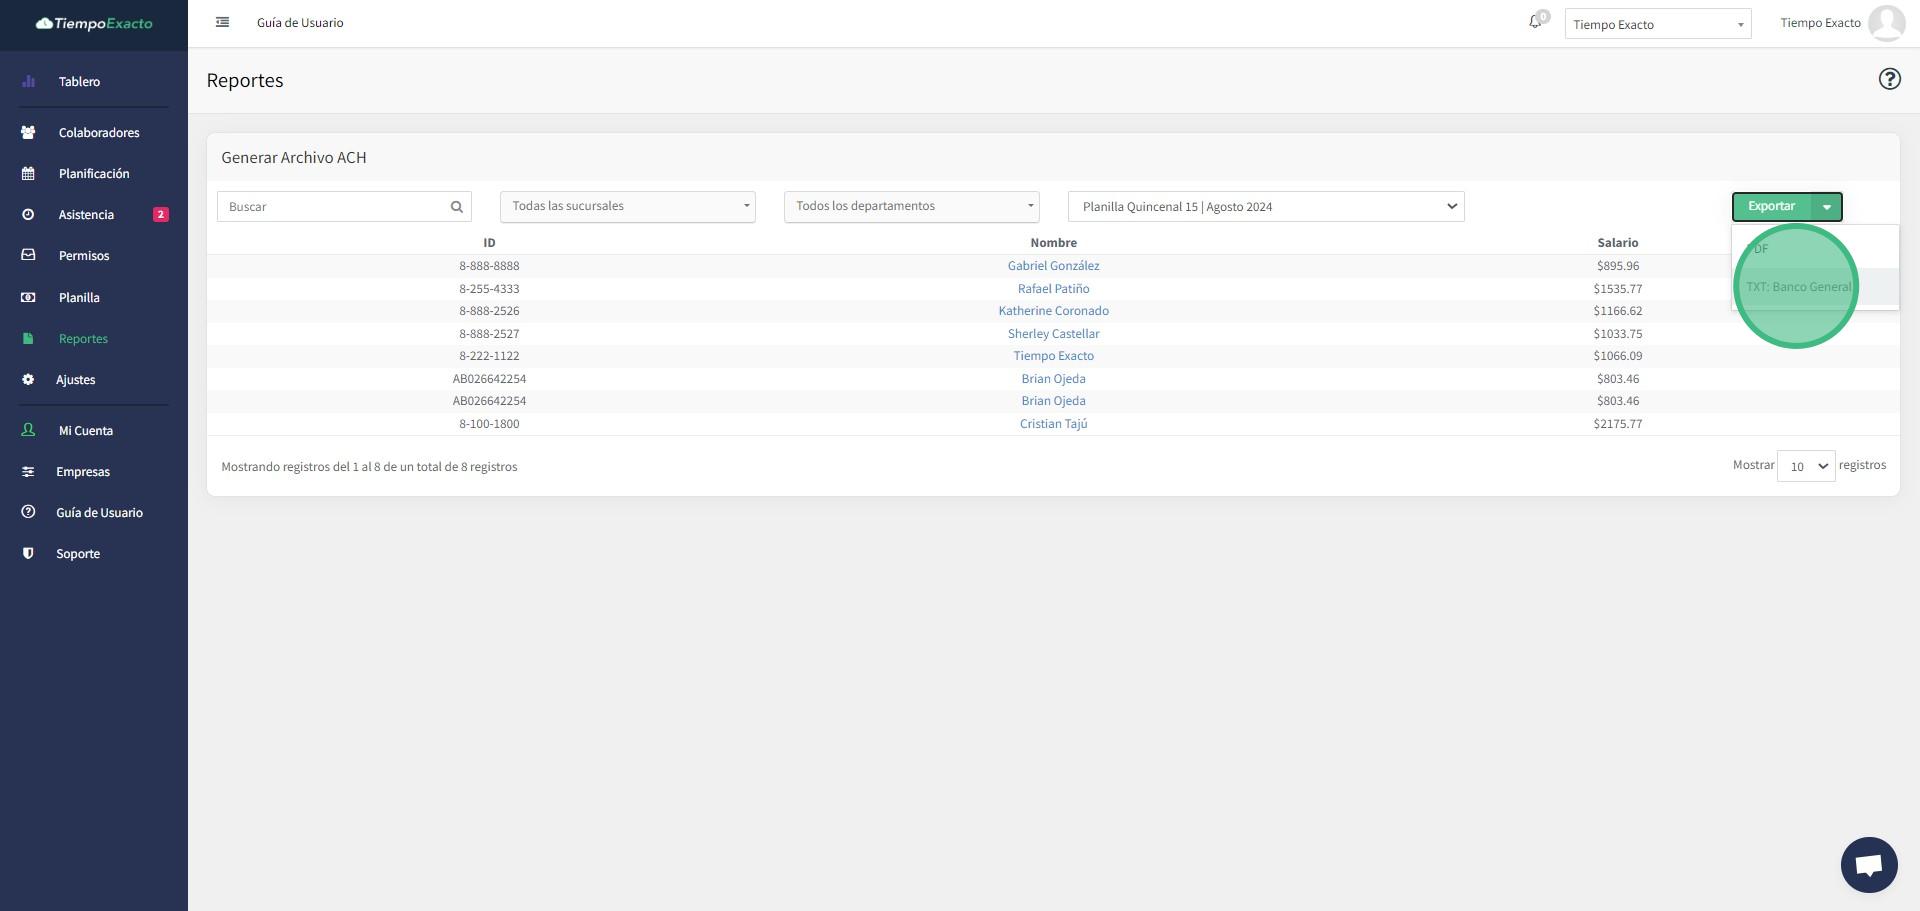Navigate to Ajustes settings
The height and width of the screenshot is (911, 1920).
[75, 380]
